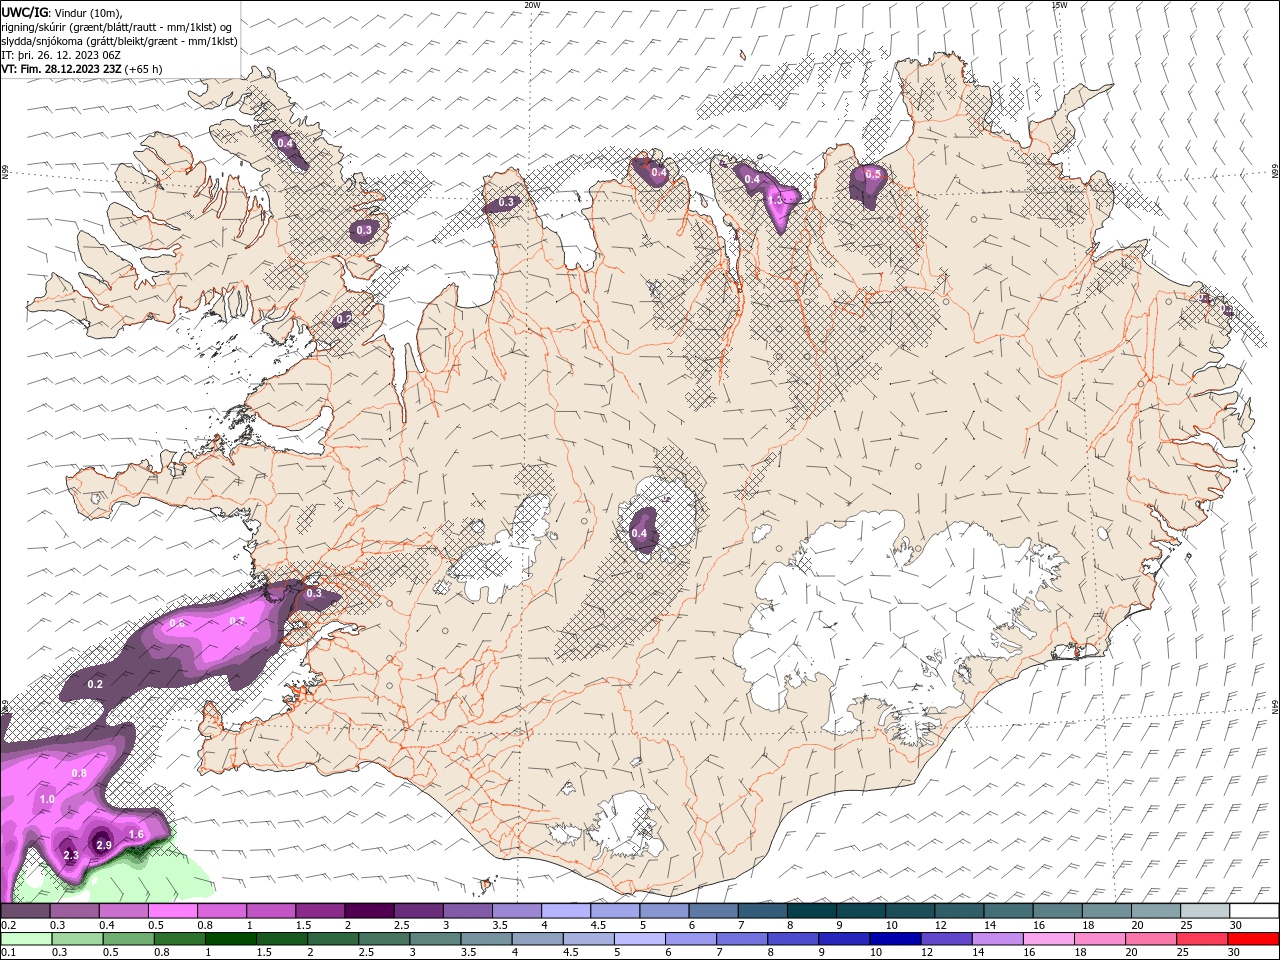Click the top-row bright pink swatch labeled 0.5
Screen dimensions: 1280x960
coord(172,911)
